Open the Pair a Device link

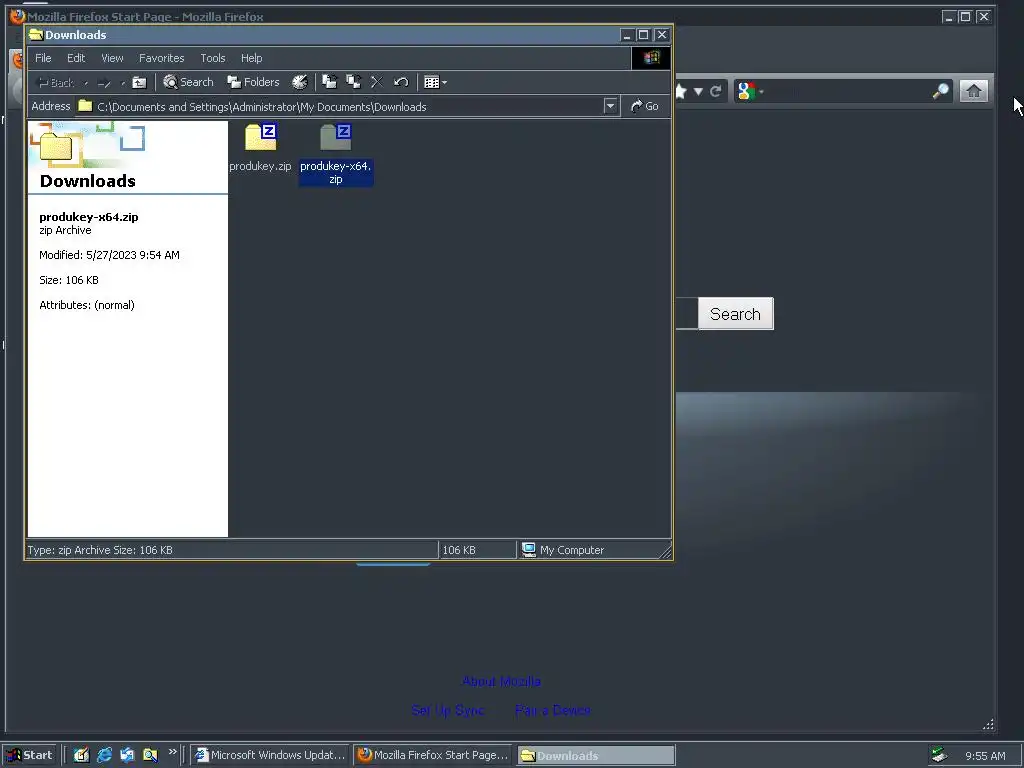tap(552, 710)
